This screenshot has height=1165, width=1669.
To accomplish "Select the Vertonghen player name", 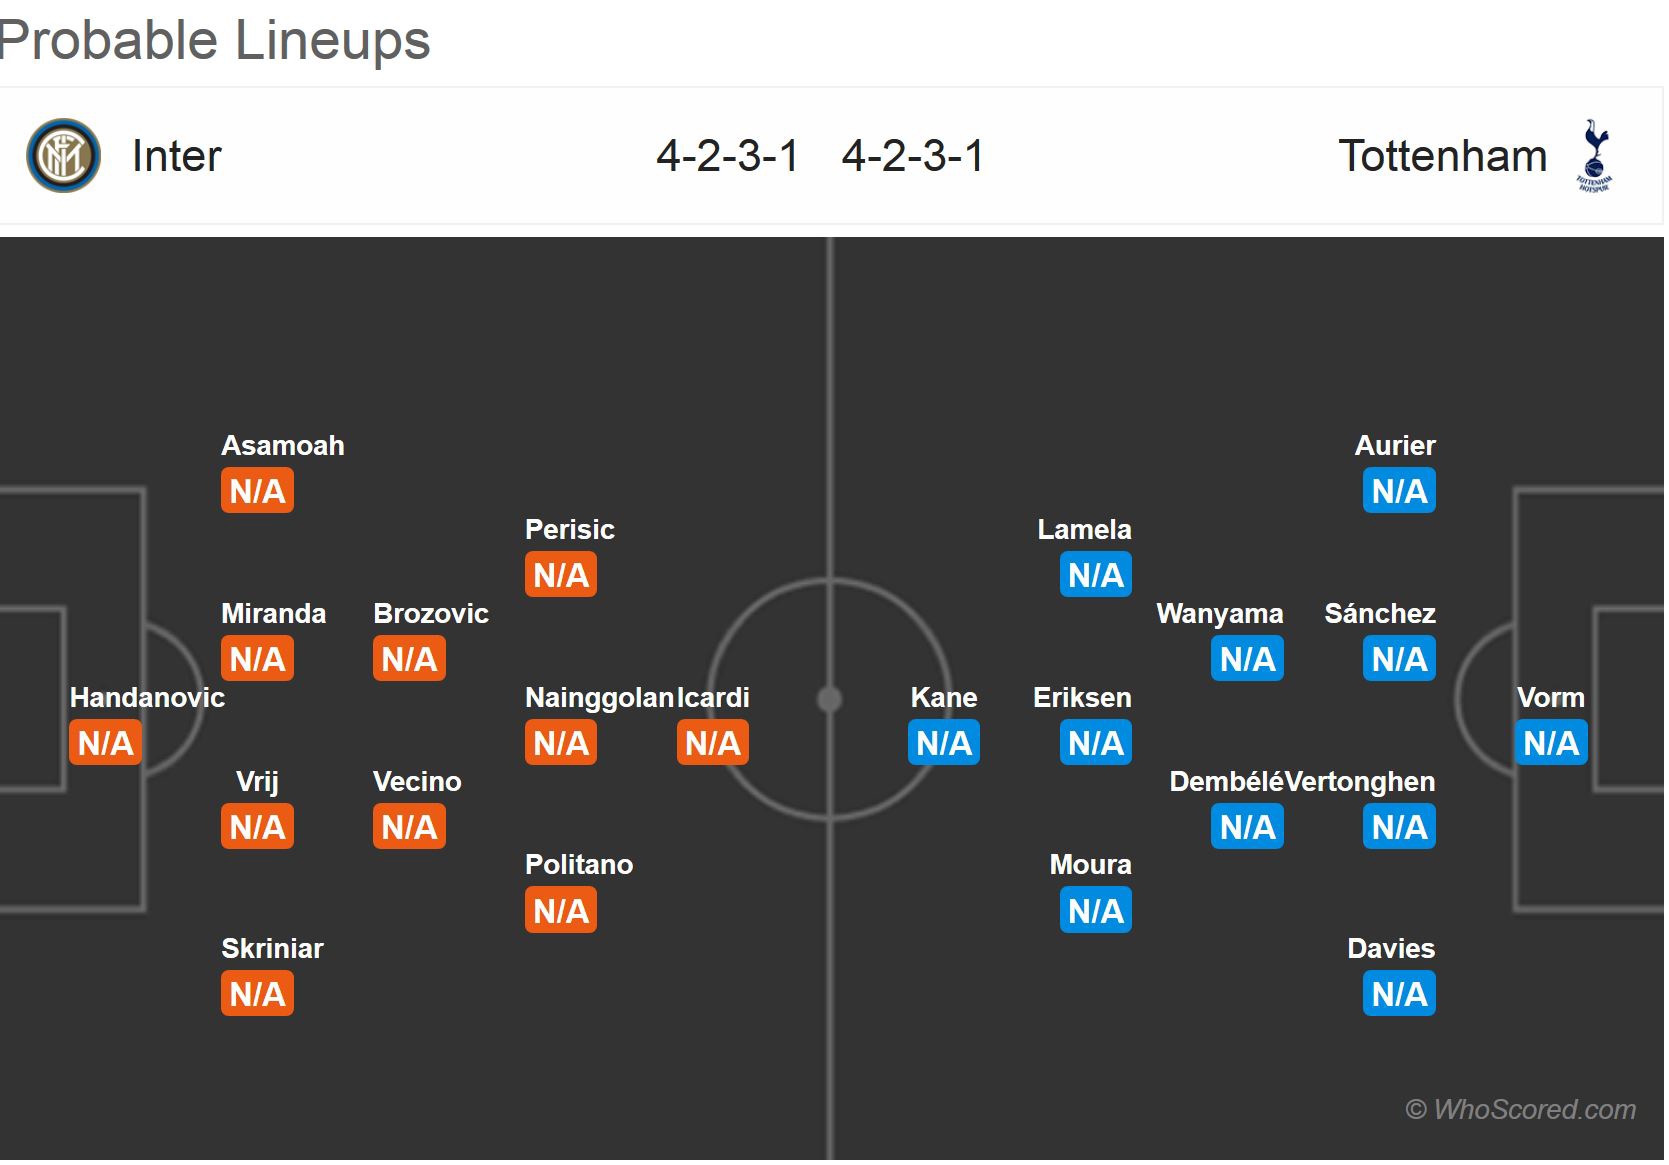I will point(1360,781).
